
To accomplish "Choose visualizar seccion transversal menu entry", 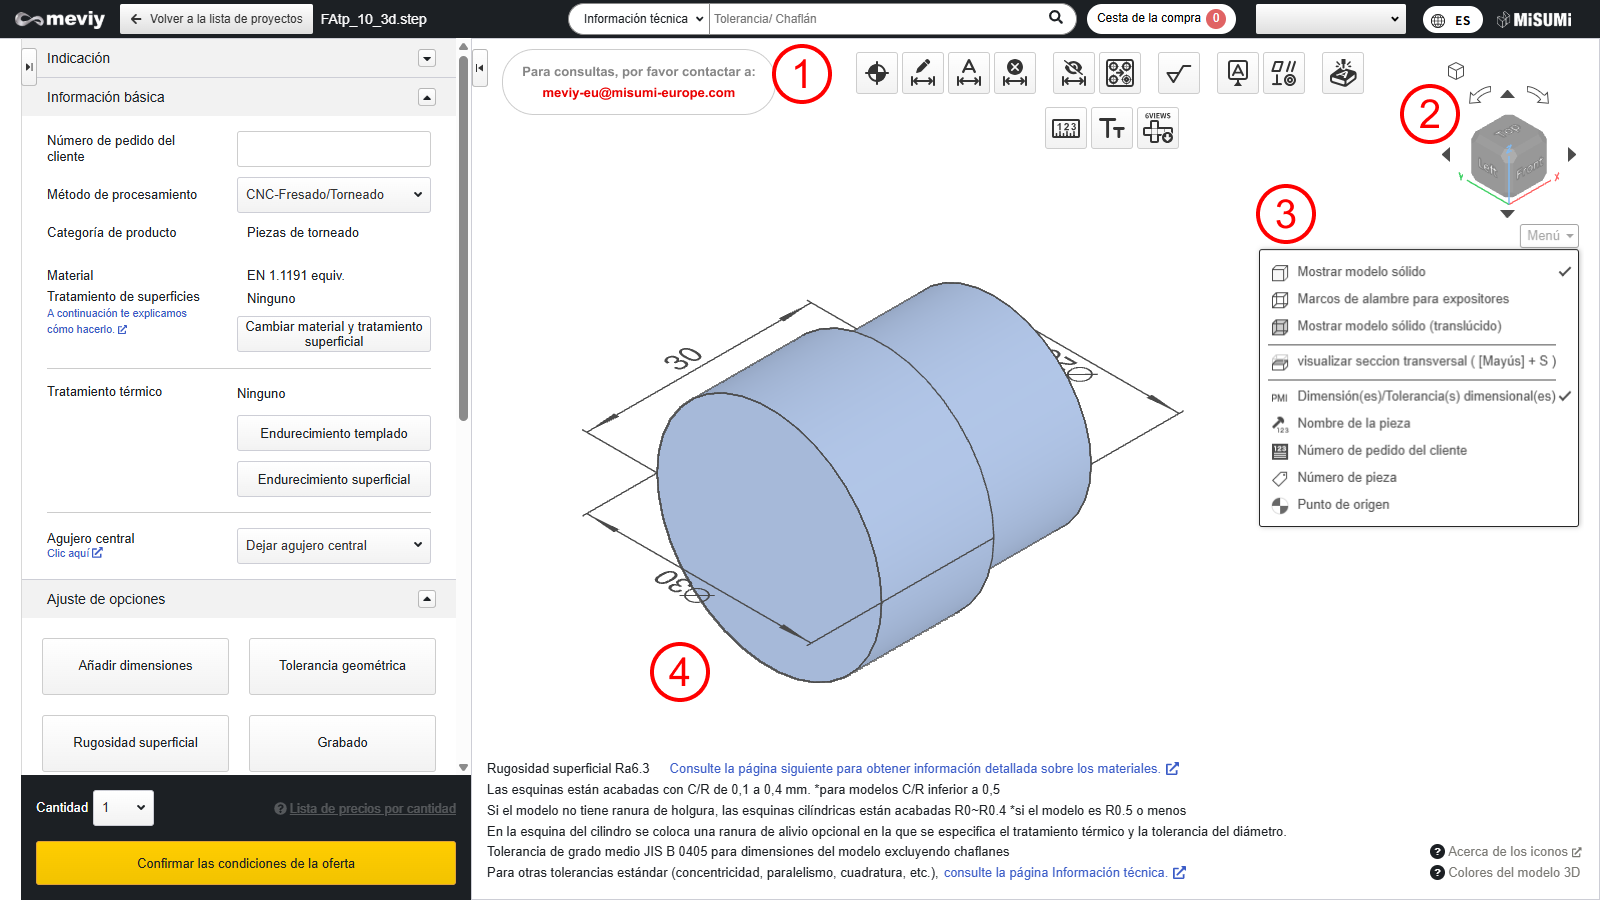I will tap(1425, 361).
